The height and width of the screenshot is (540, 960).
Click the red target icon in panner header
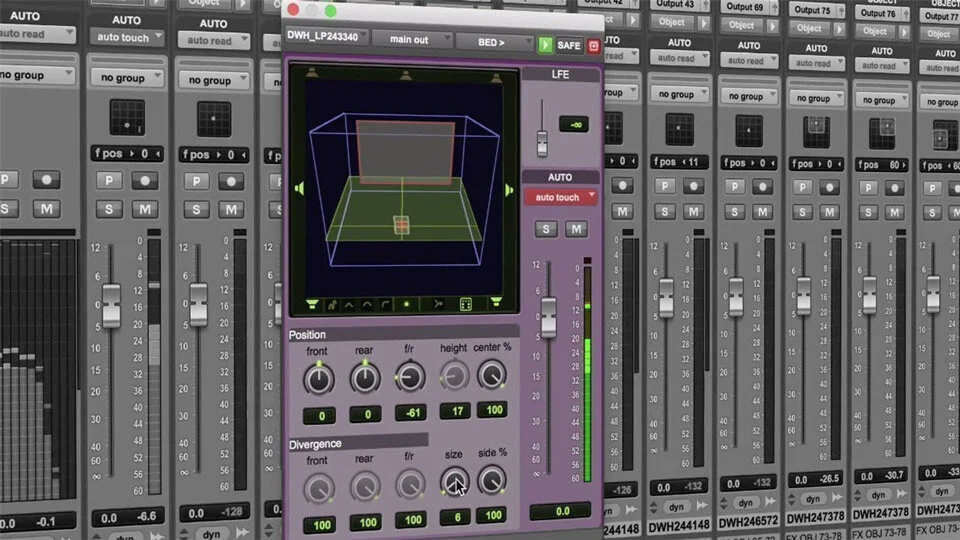coord(593,47)
